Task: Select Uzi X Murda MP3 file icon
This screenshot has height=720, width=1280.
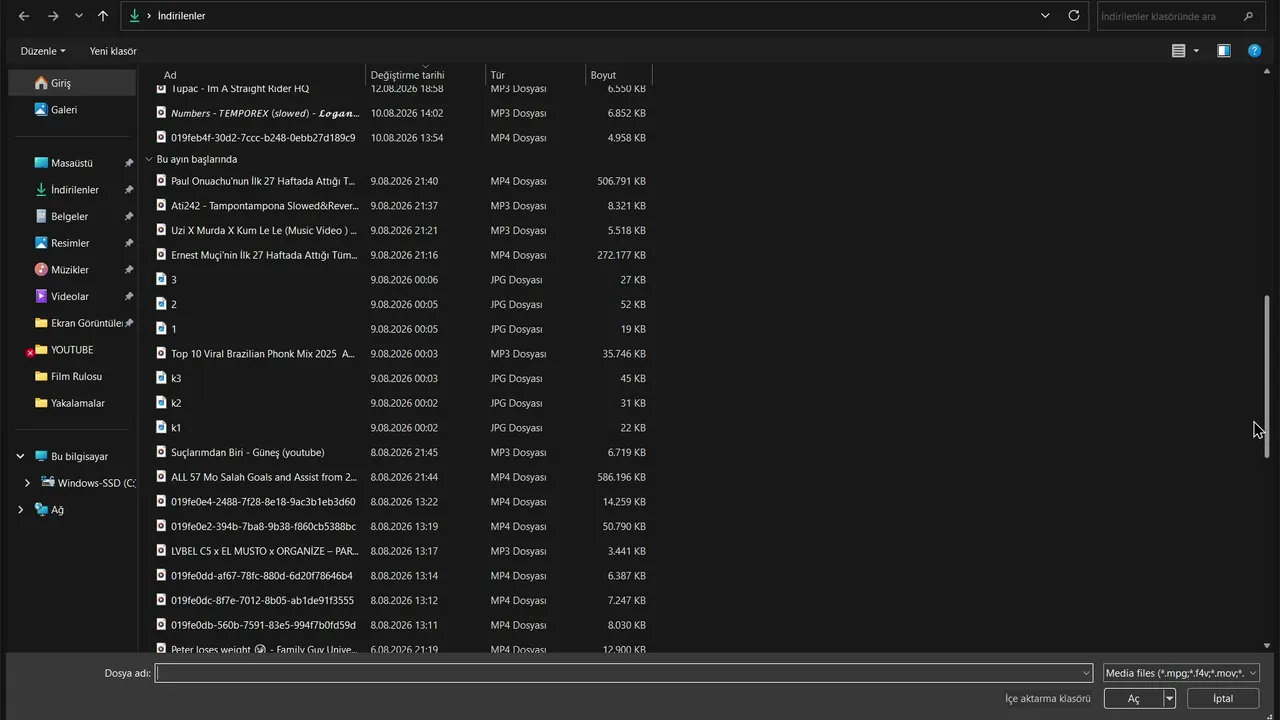Action: (161, 230)
